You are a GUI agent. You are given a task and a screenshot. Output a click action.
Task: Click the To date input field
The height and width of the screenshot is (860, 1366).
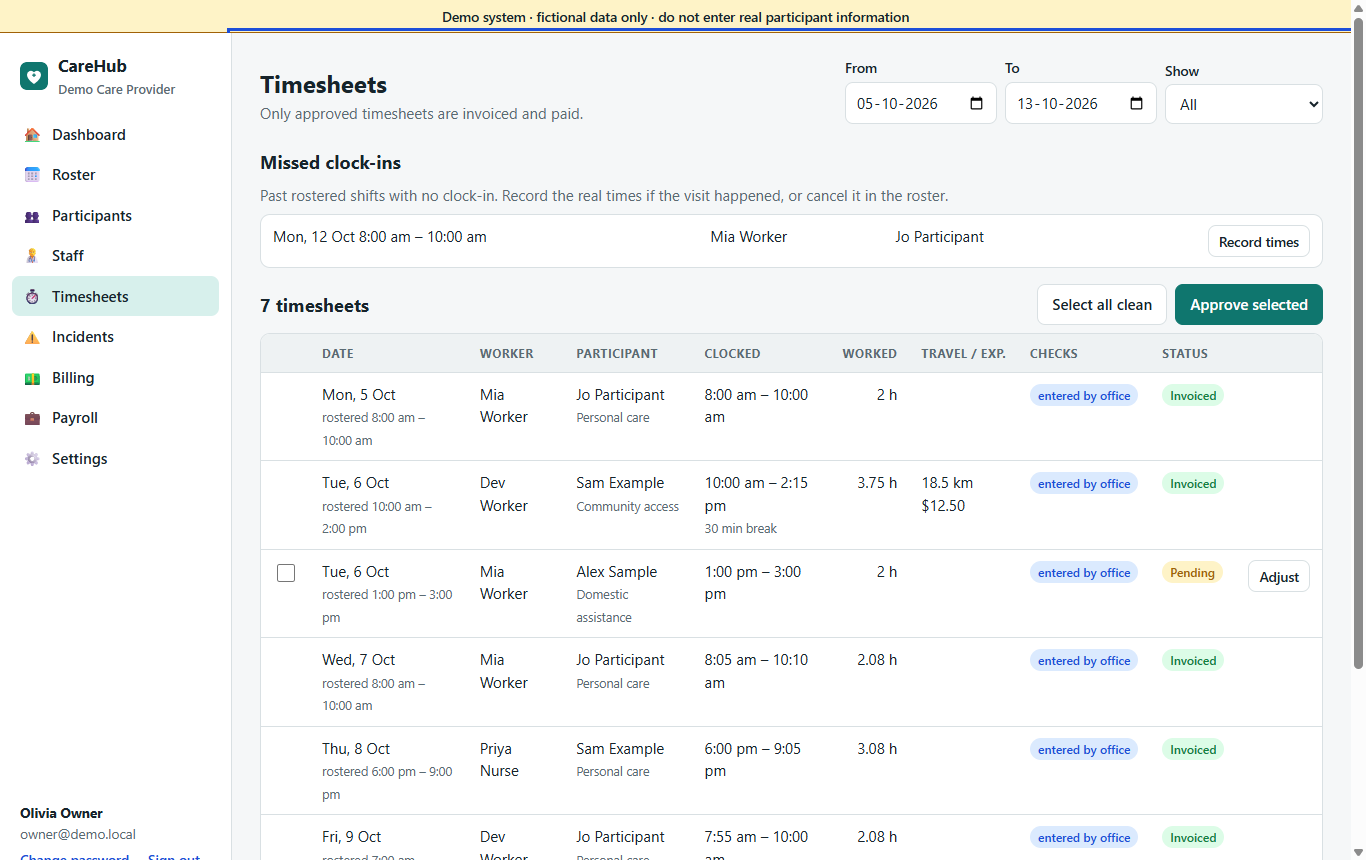pyautogui.click(x=1080, y=103)
